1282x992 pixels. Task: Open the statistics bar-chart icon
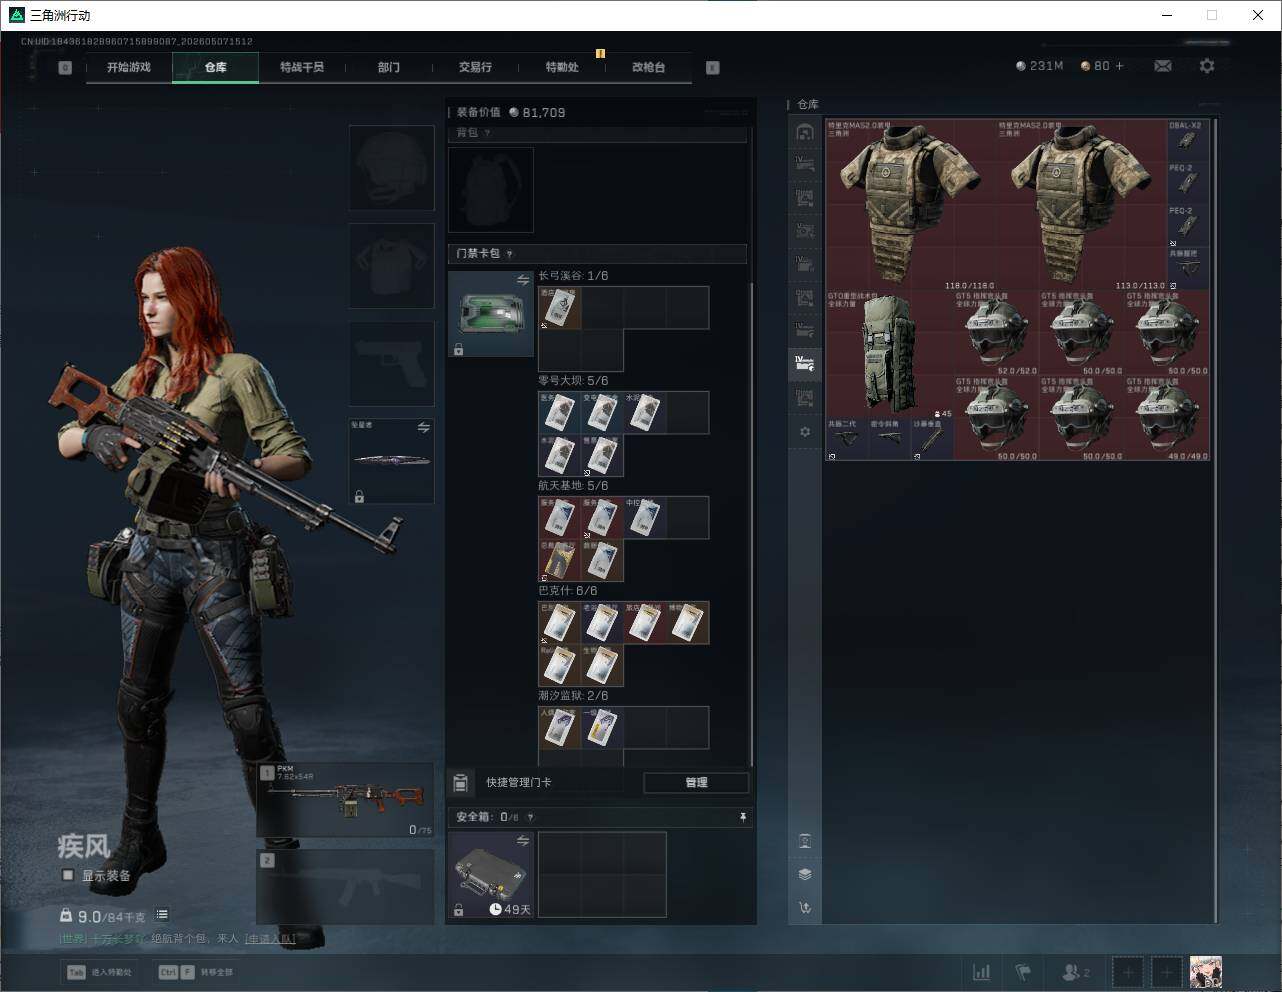(982, 972)
